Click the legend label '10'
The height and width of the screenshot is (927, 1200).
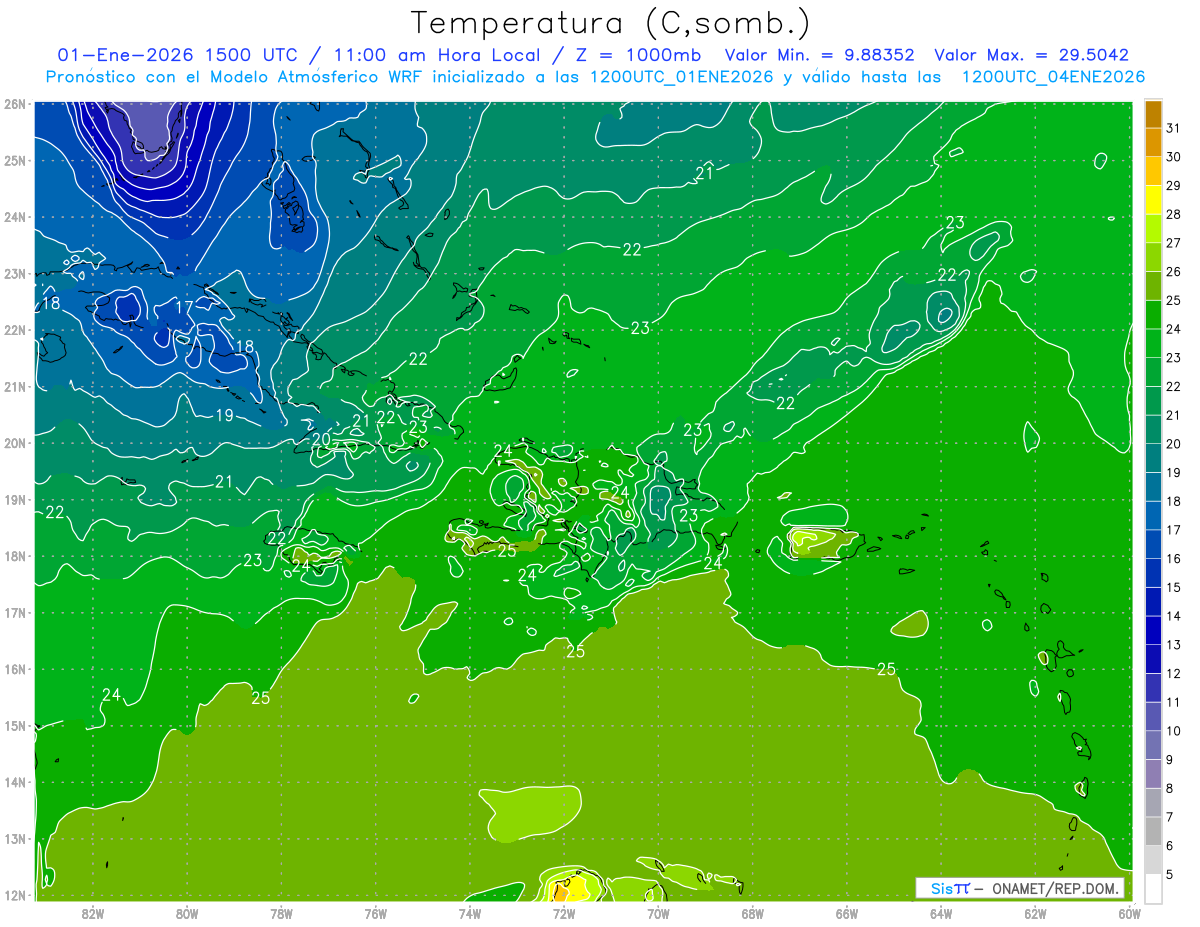1173,731
